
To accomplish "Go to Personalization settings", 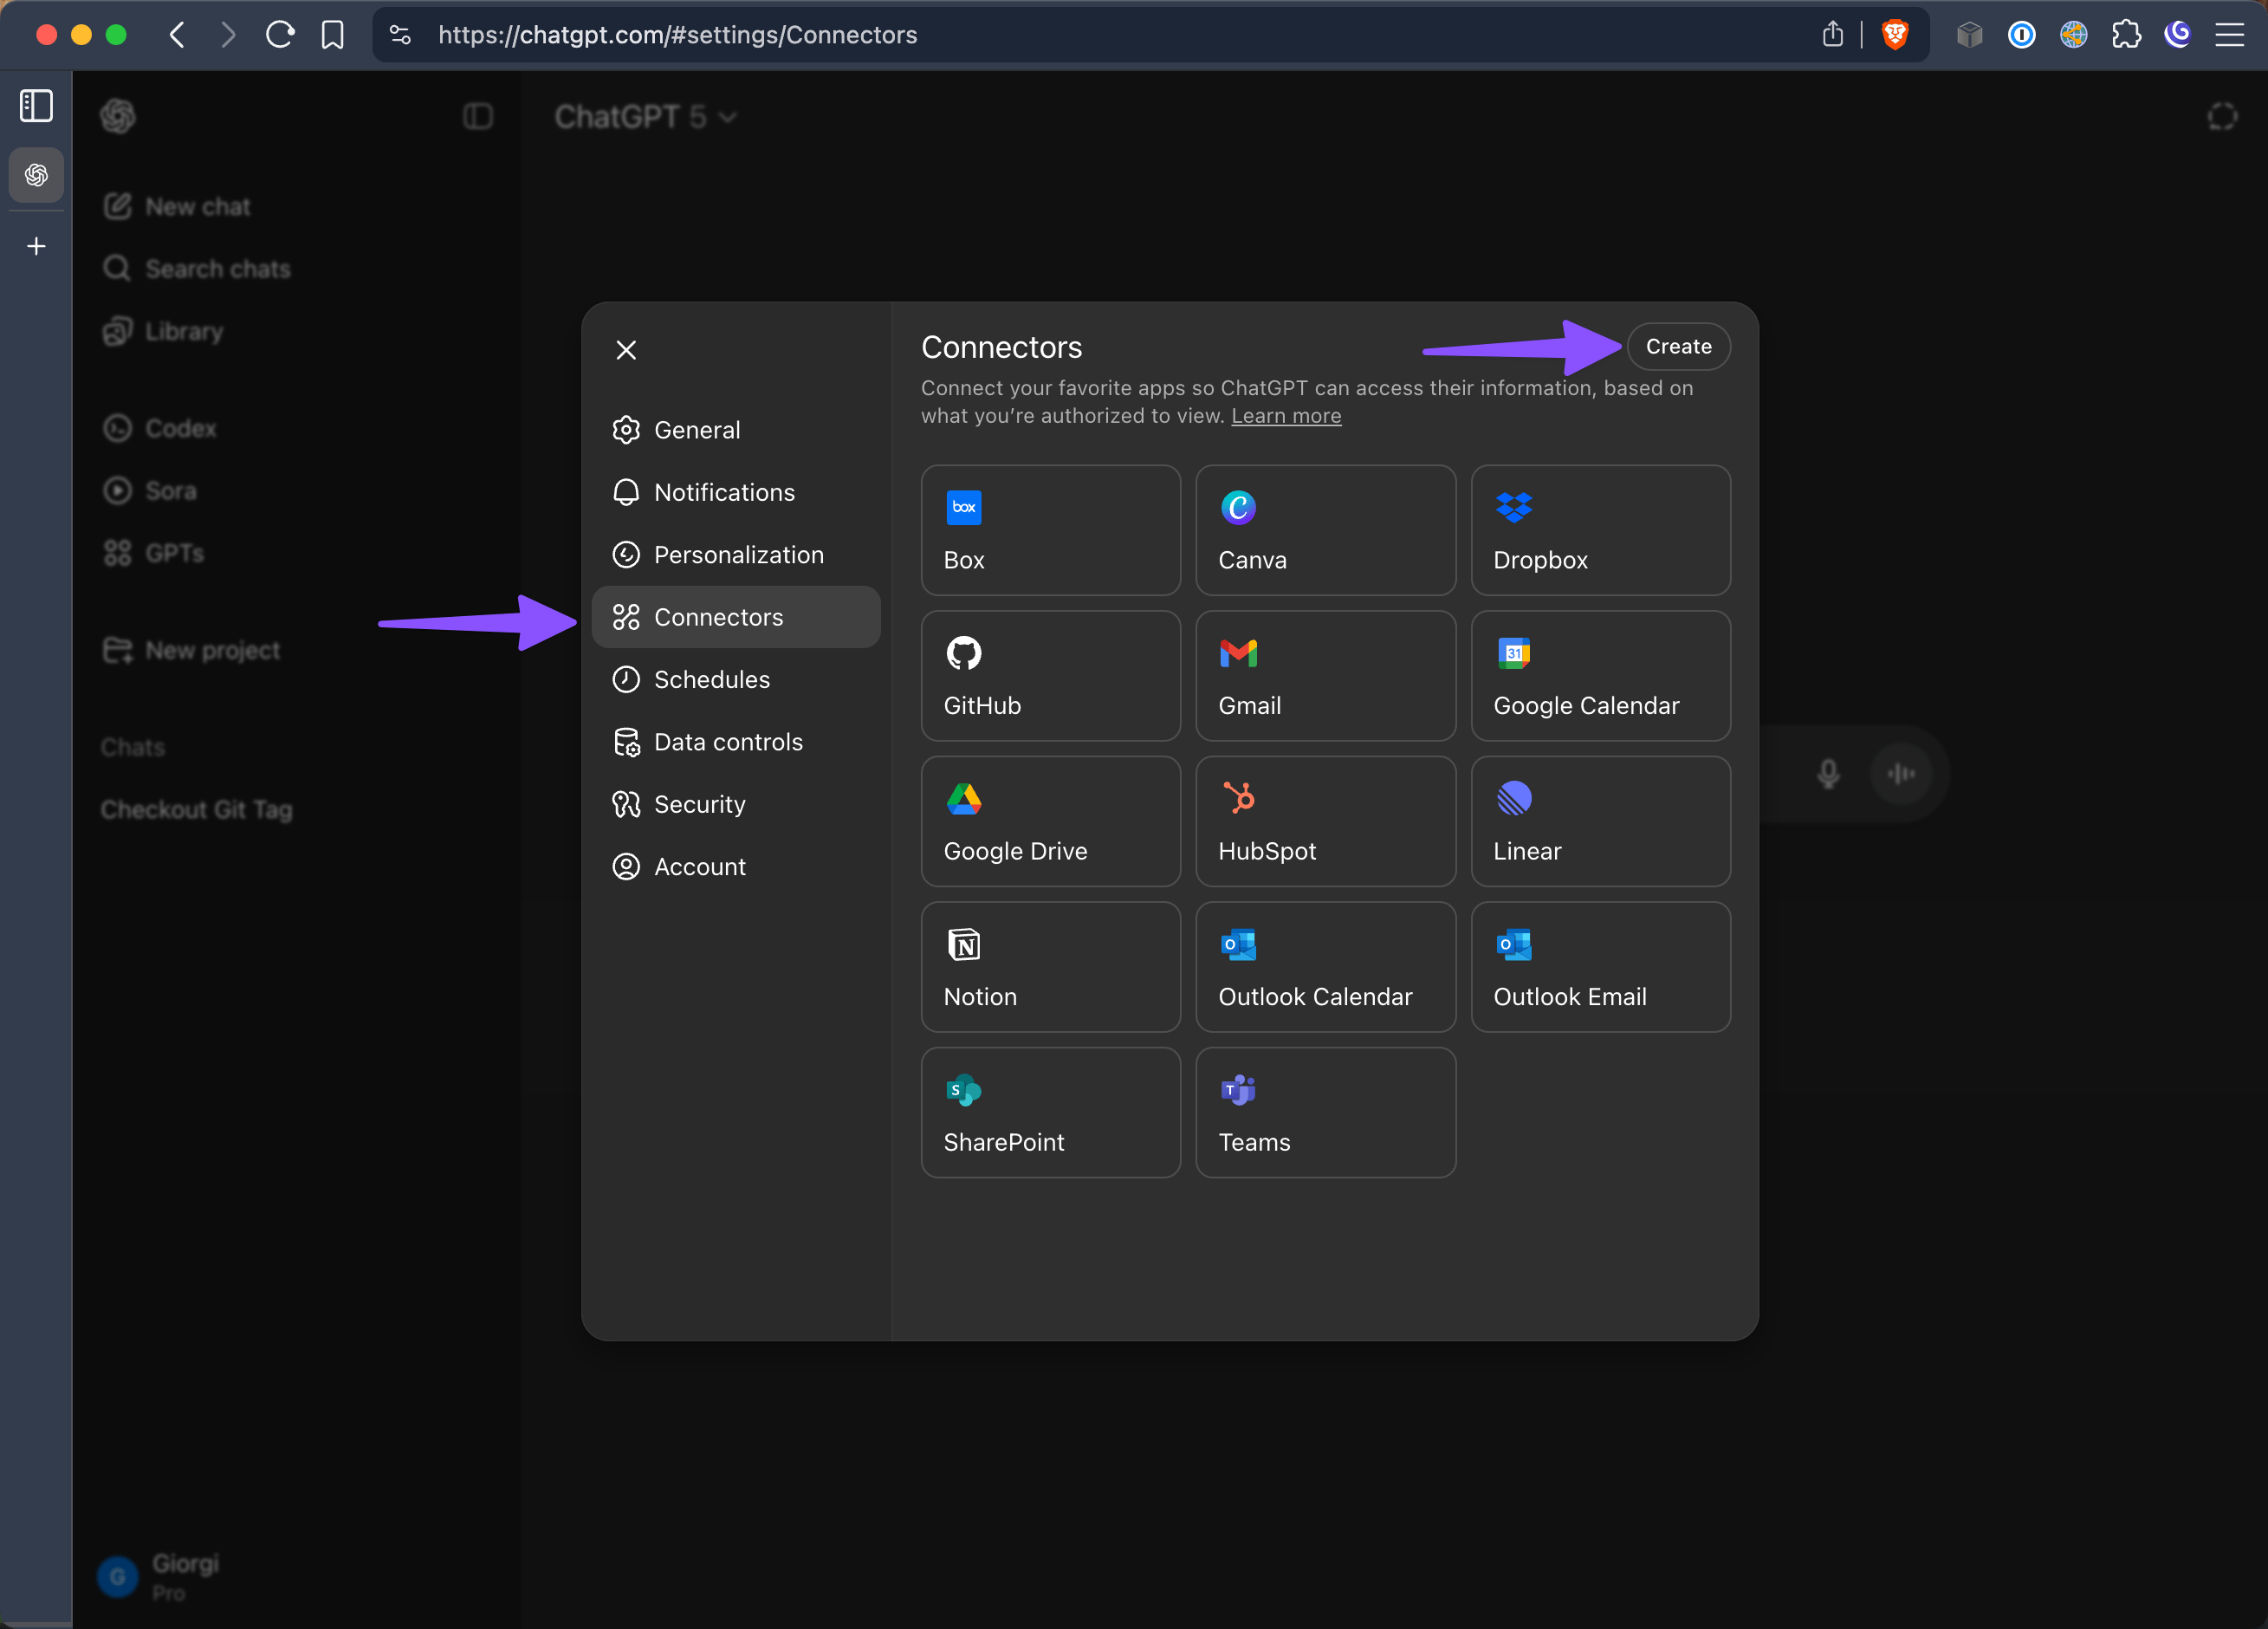I will click(x=736, y=555).
